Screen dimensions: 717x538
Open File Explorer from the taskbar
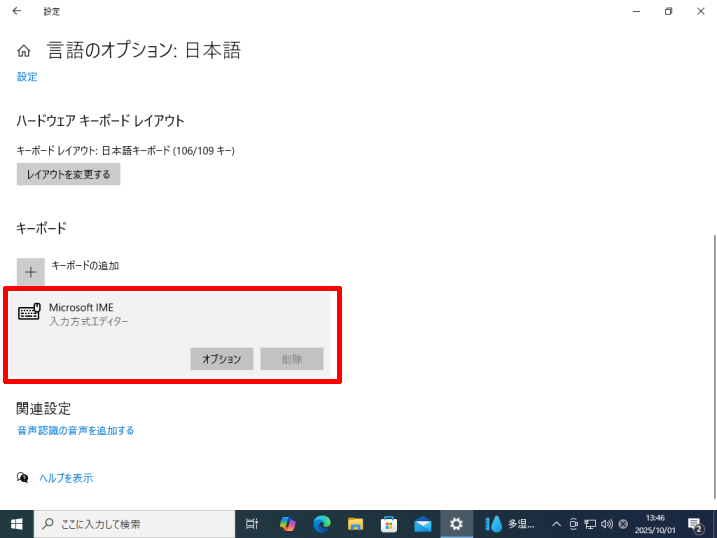[355, 523]
